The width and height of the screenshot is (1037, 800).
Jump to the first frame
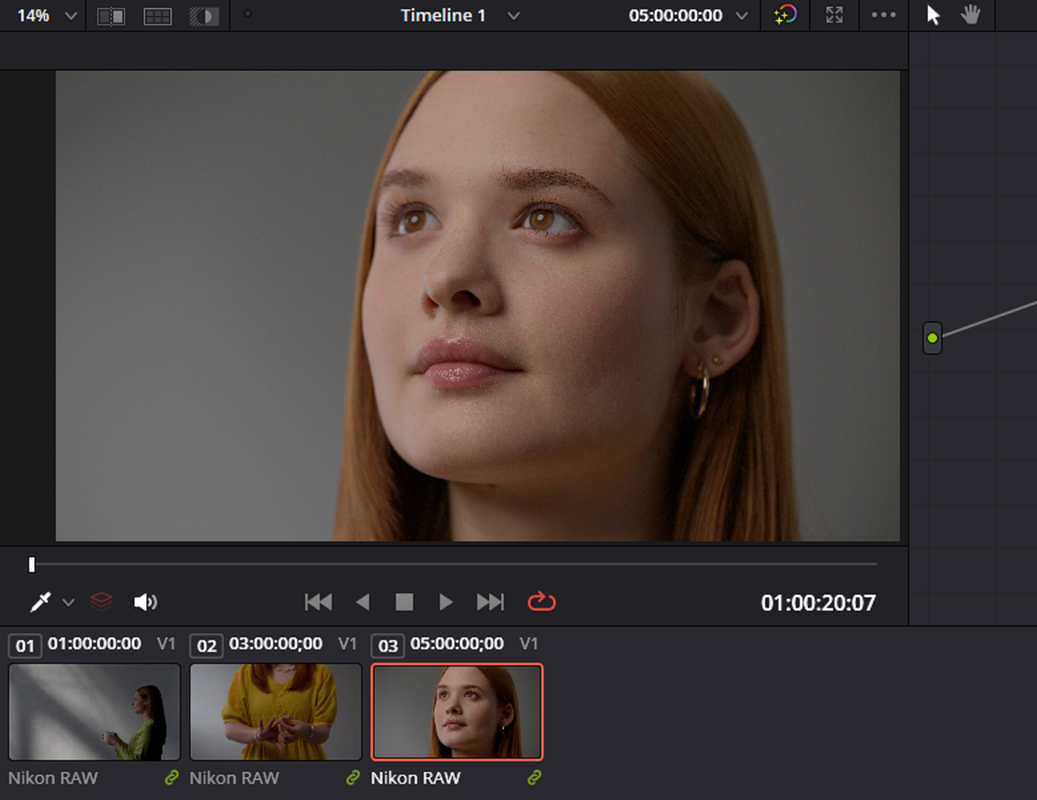[318, 602]
